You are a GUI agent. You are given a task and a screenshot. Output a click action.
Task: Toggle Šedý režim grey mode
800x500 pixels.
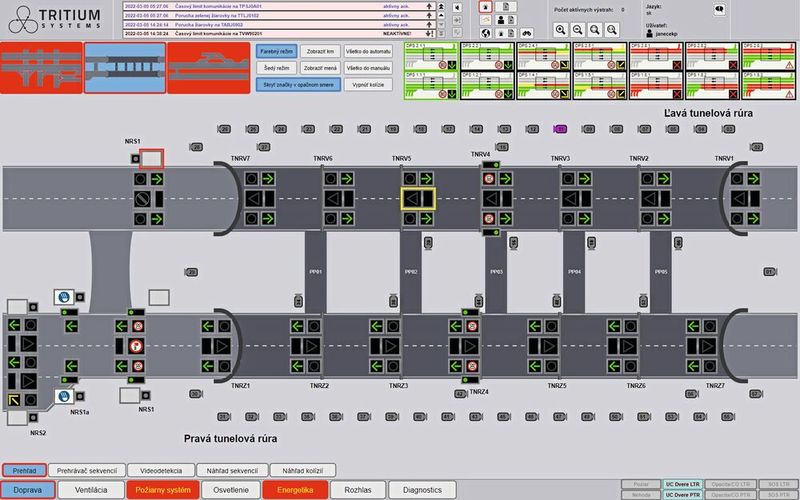(x=276, y=68)
